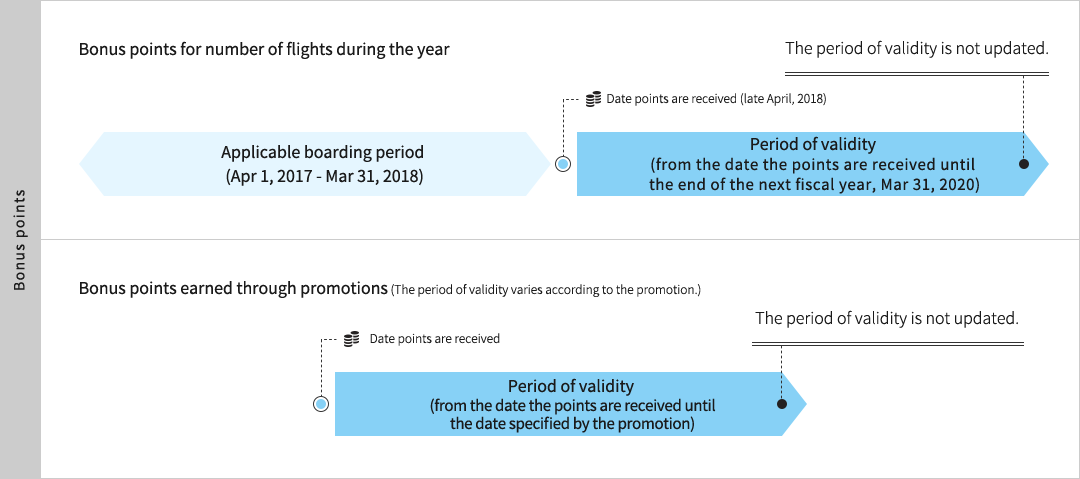Click the right arrow tip of the promotion validity bar
This screenshot has width=1080, height=479.
(x=795, y=404)
